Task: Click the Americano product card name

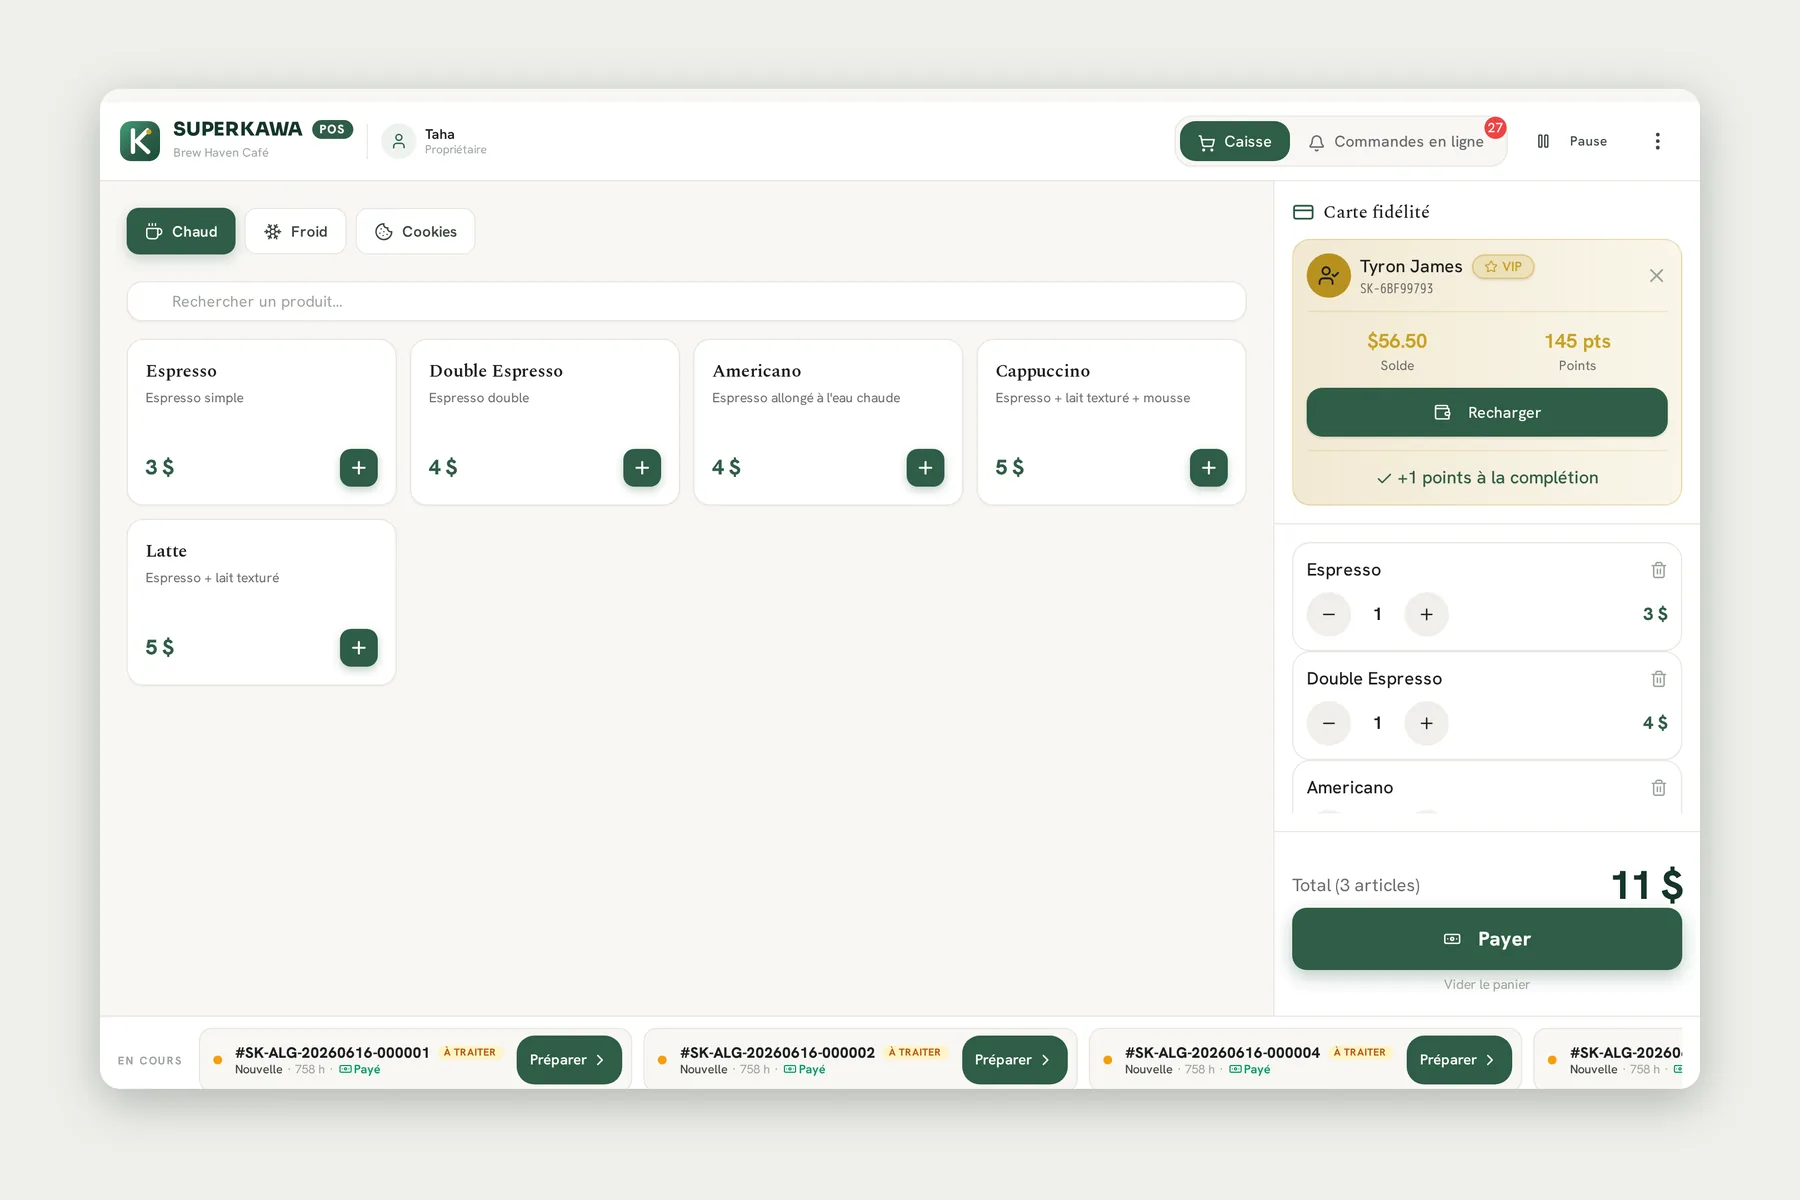Action: [757, 371]
